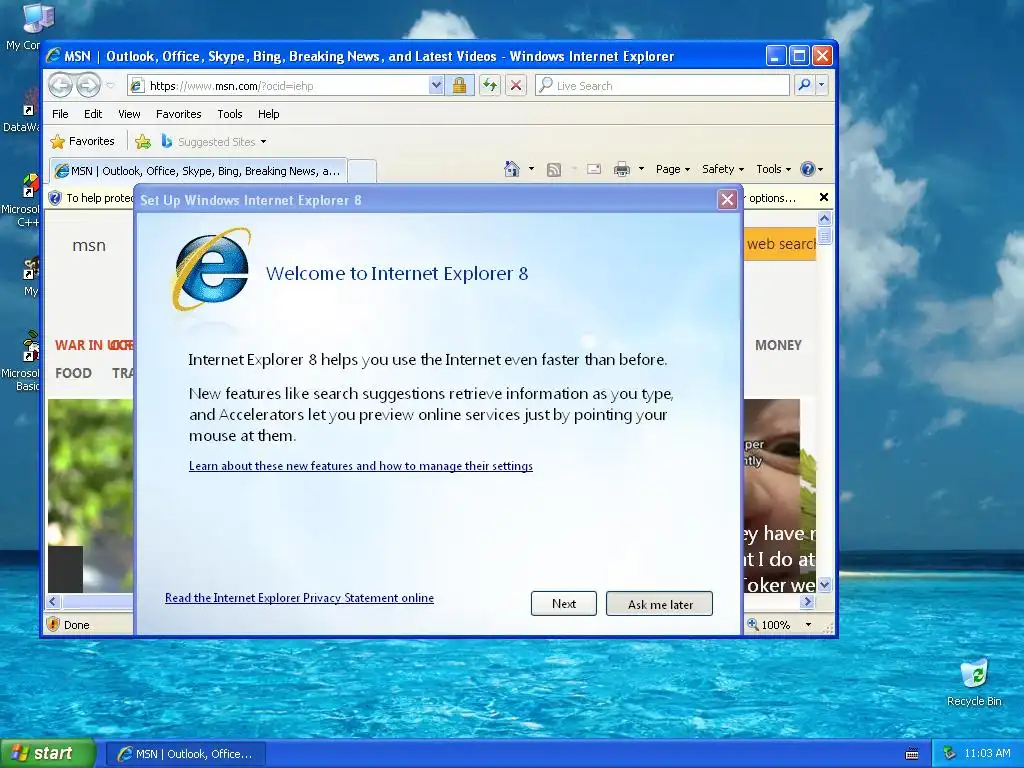Click the search magnifier button
Image resolution: width=1024 pixels, height=768 pixels.
[805, 86]
